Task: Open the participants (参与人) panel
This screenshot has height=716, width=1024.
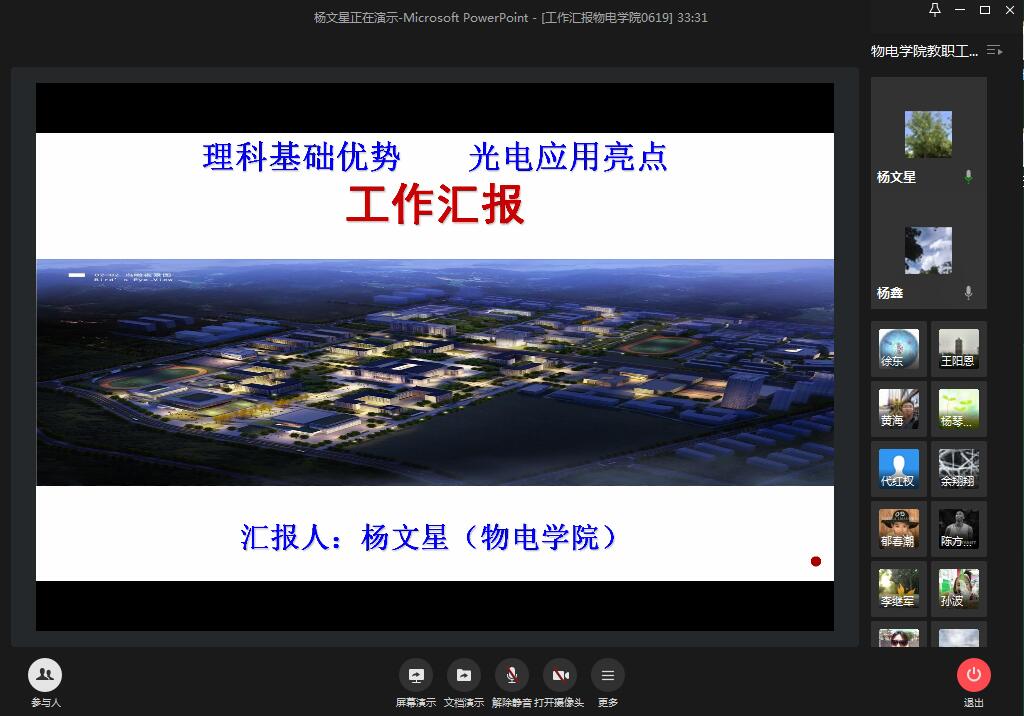Action: 44,676
